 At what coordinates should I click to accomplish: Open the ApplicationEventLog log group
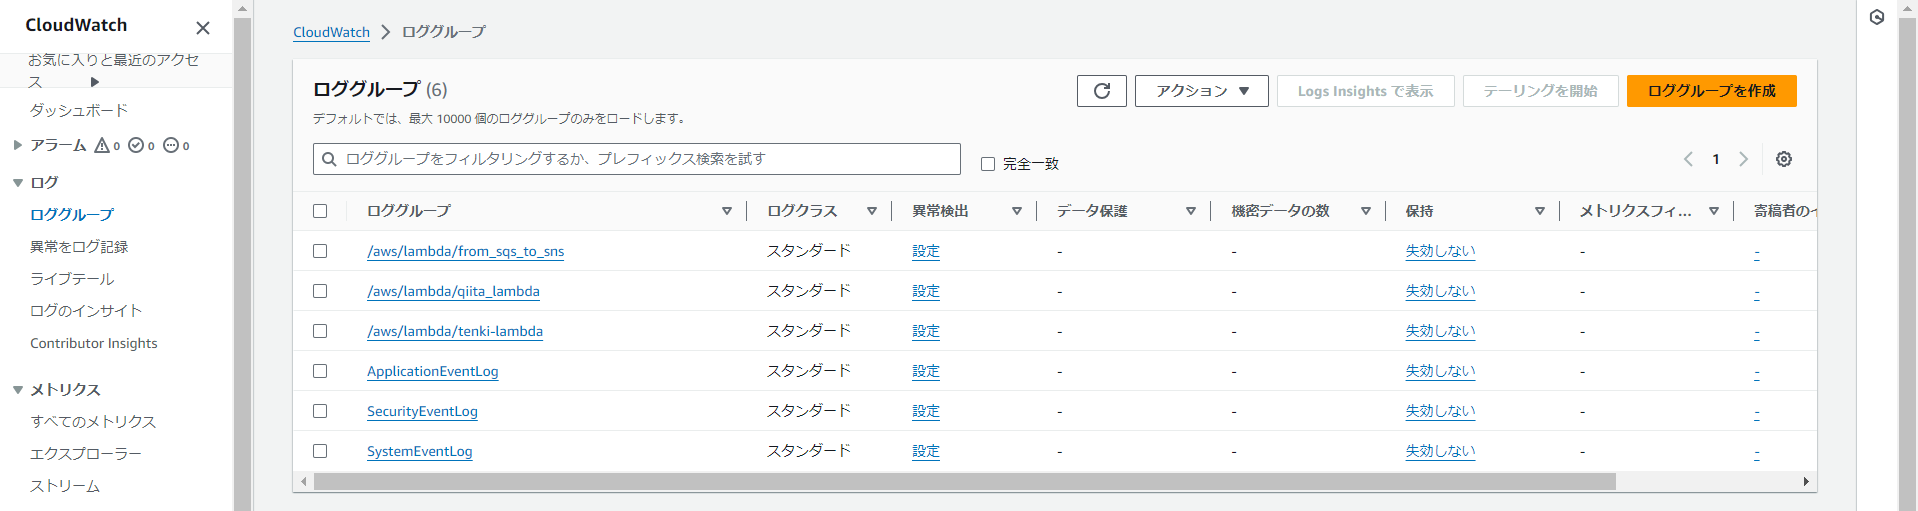(x=432, y=371)
